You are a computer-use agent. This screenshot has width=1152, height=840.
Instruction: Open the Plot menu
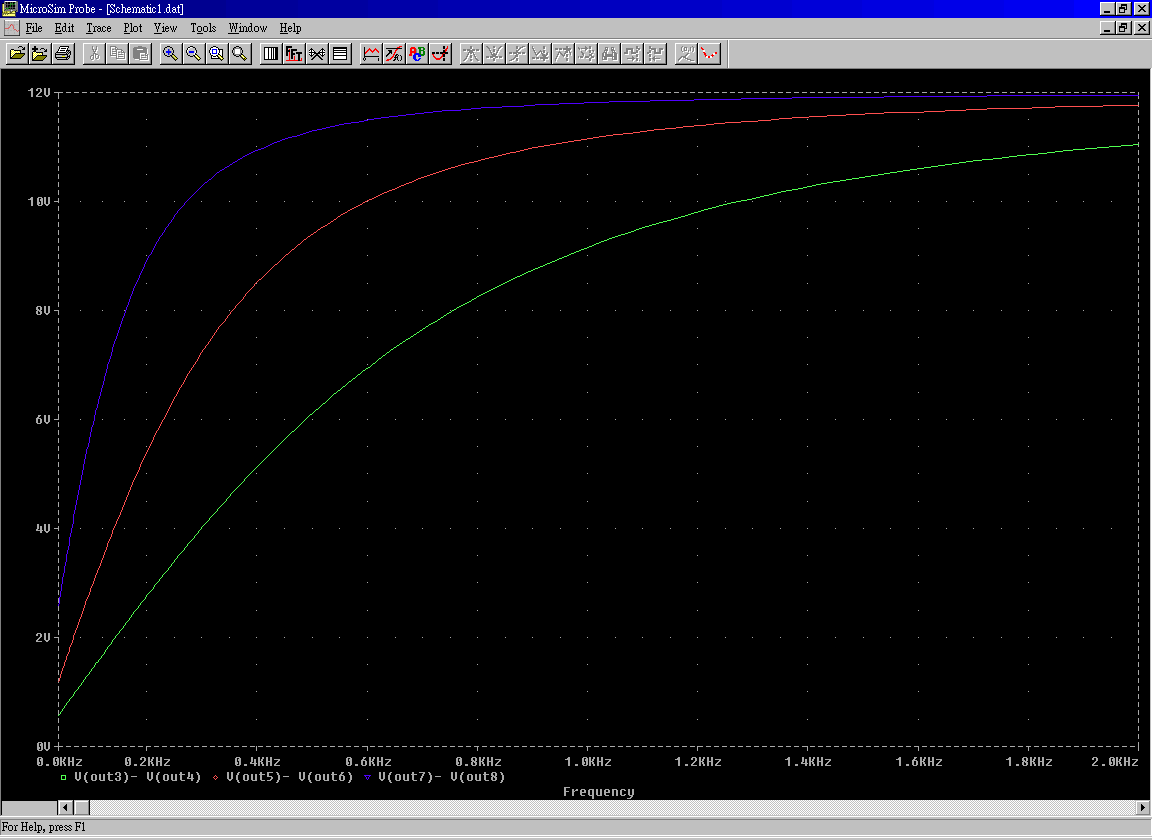[x=133, y=28]
